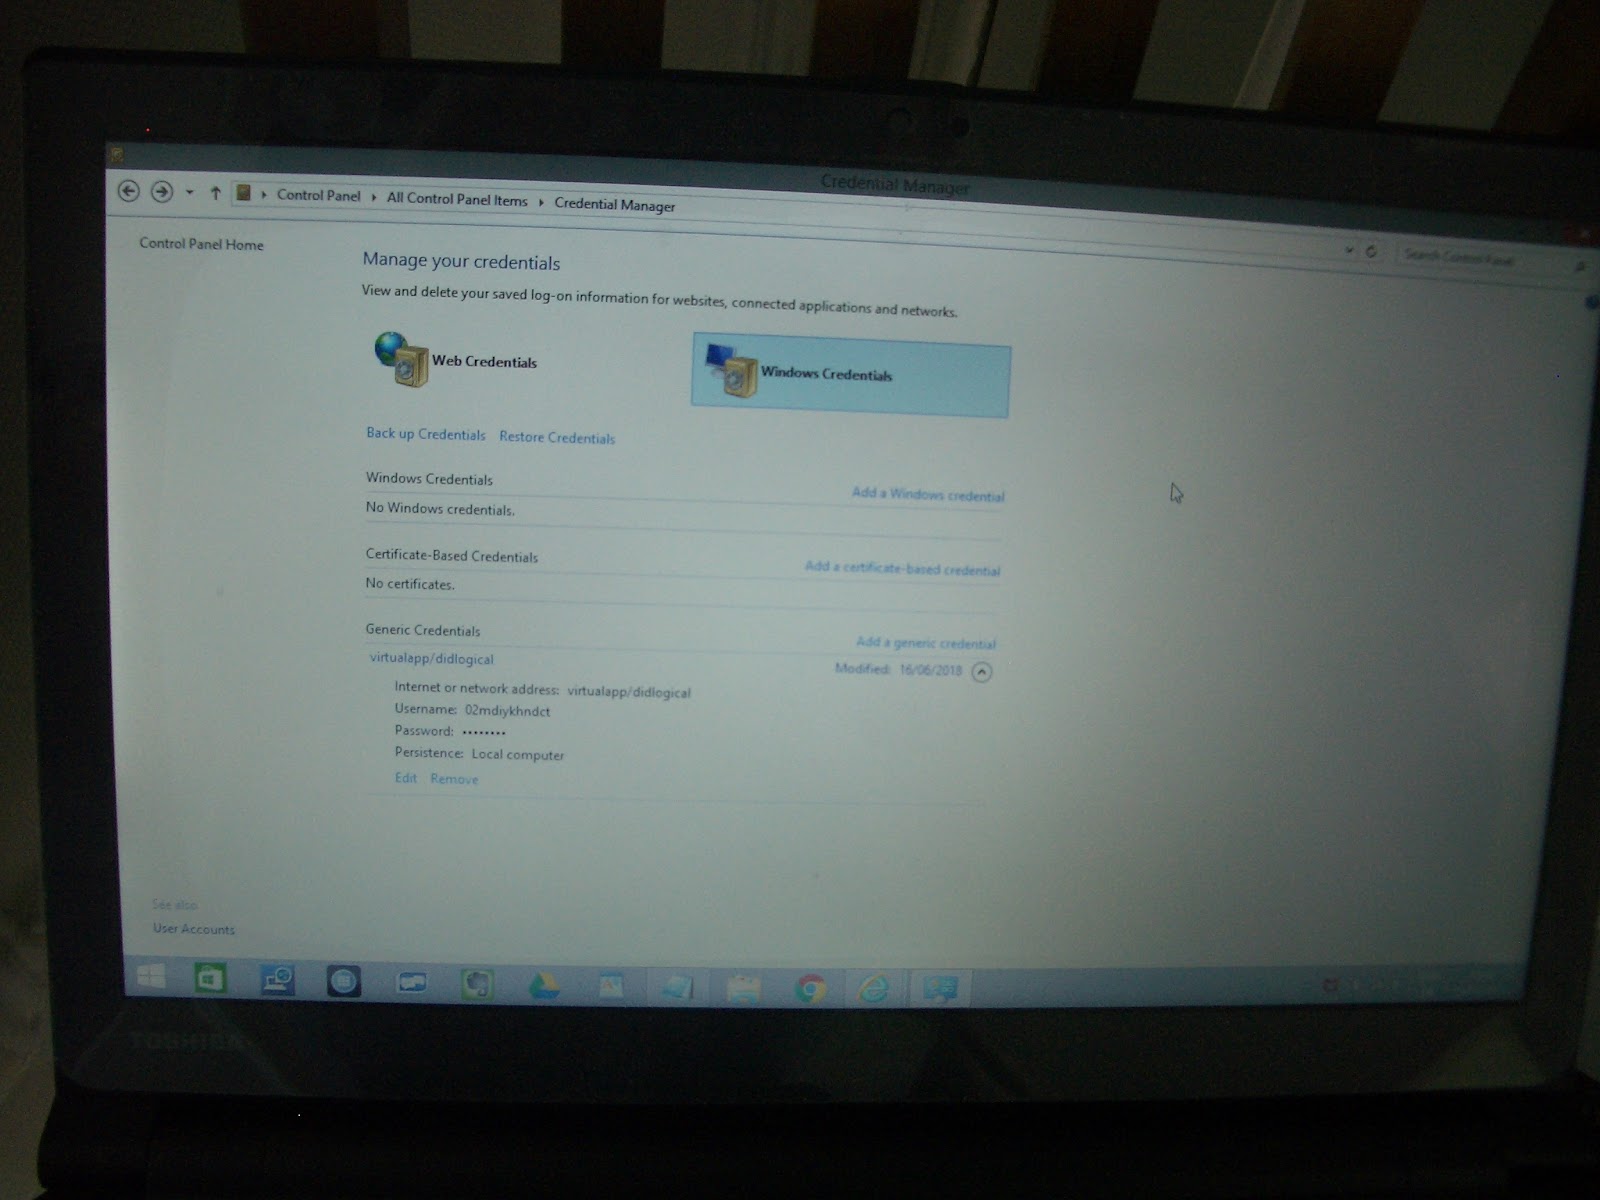
Task: Expand the arrow after All Control Panel Items
Action: point(541,202)
